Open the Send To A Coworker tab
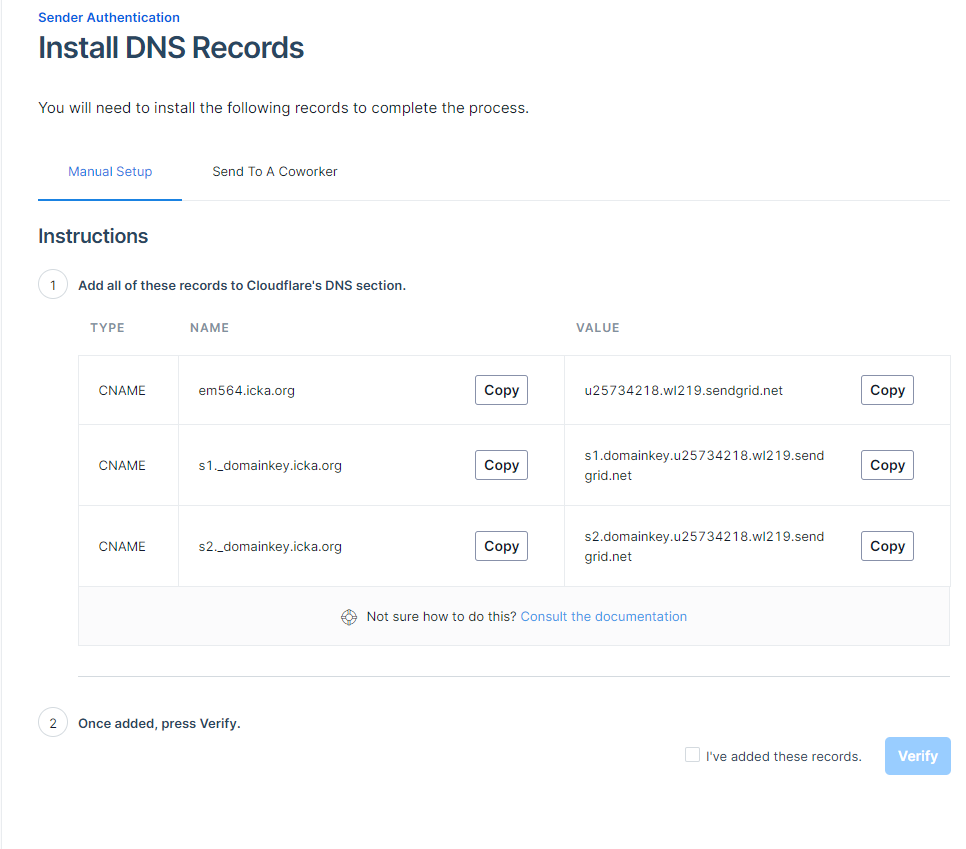966x849 pixels. point(275,172)
